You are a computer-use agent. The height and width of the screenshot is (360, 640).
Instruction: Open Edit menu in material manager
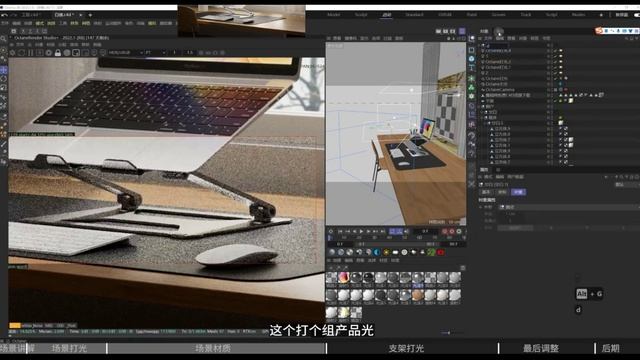[349, 260]
